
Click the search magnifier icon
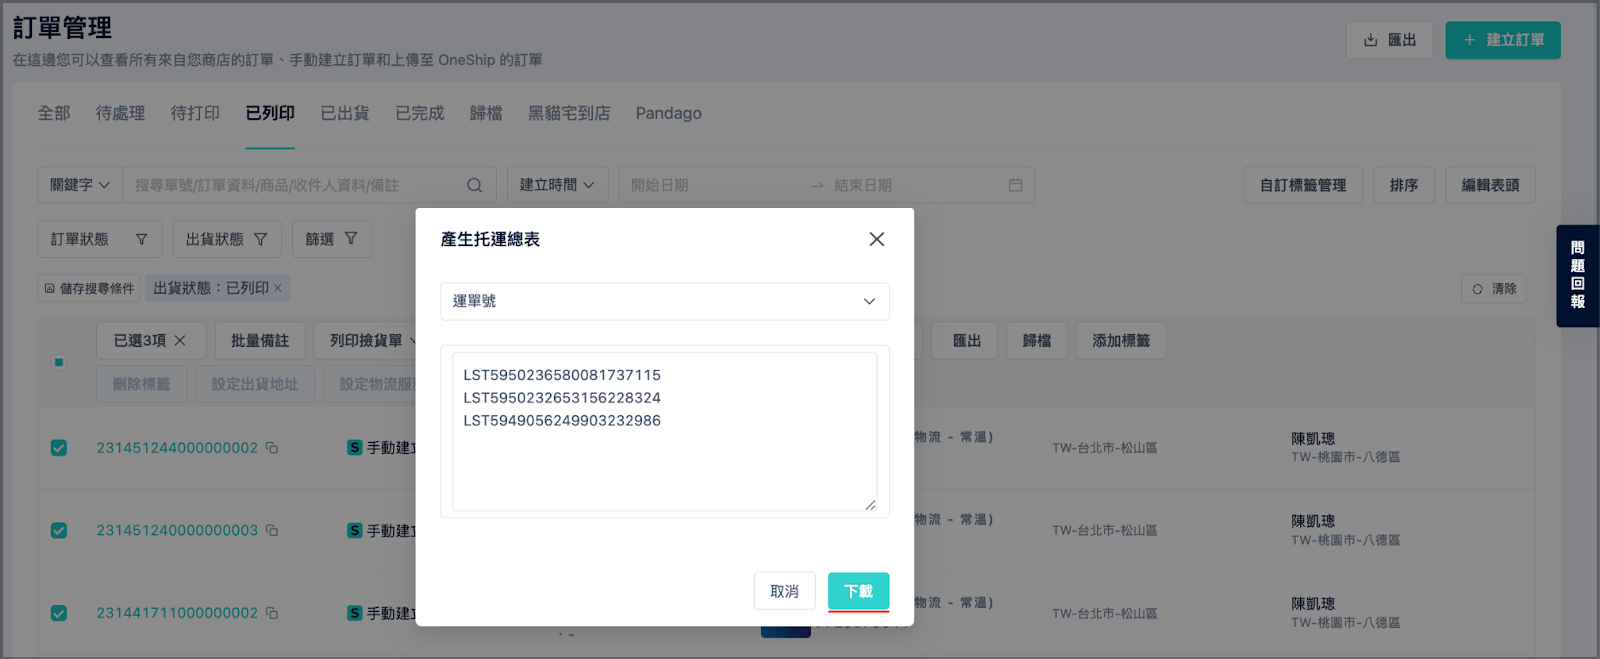[x=475, y=185]
